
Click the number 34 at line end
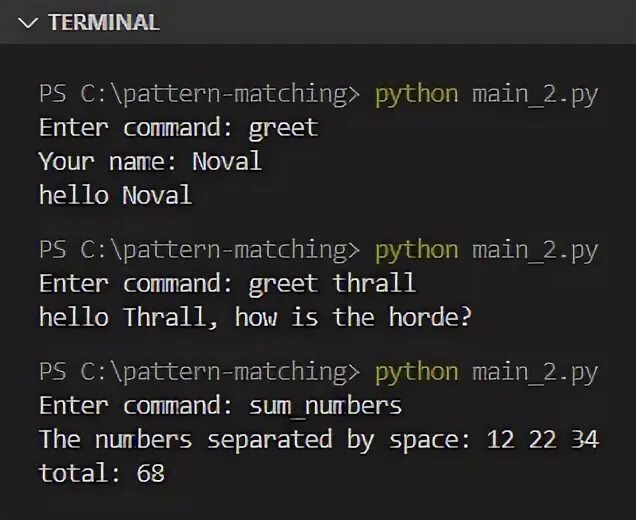tap(585, 439)
